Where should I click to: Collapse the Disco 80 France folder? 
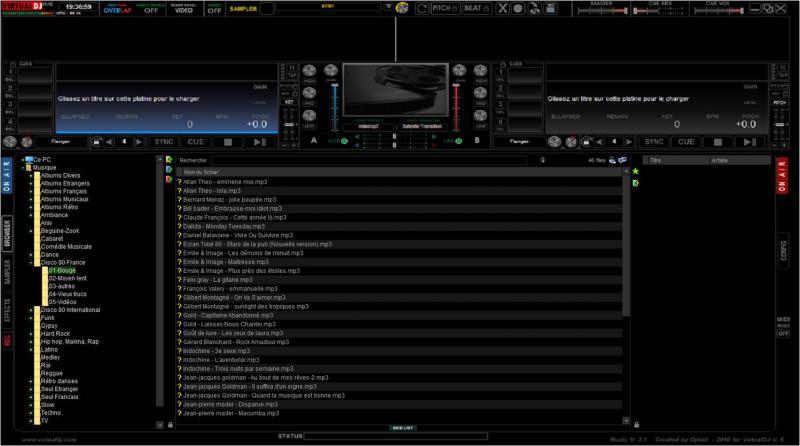coord(31,262)
